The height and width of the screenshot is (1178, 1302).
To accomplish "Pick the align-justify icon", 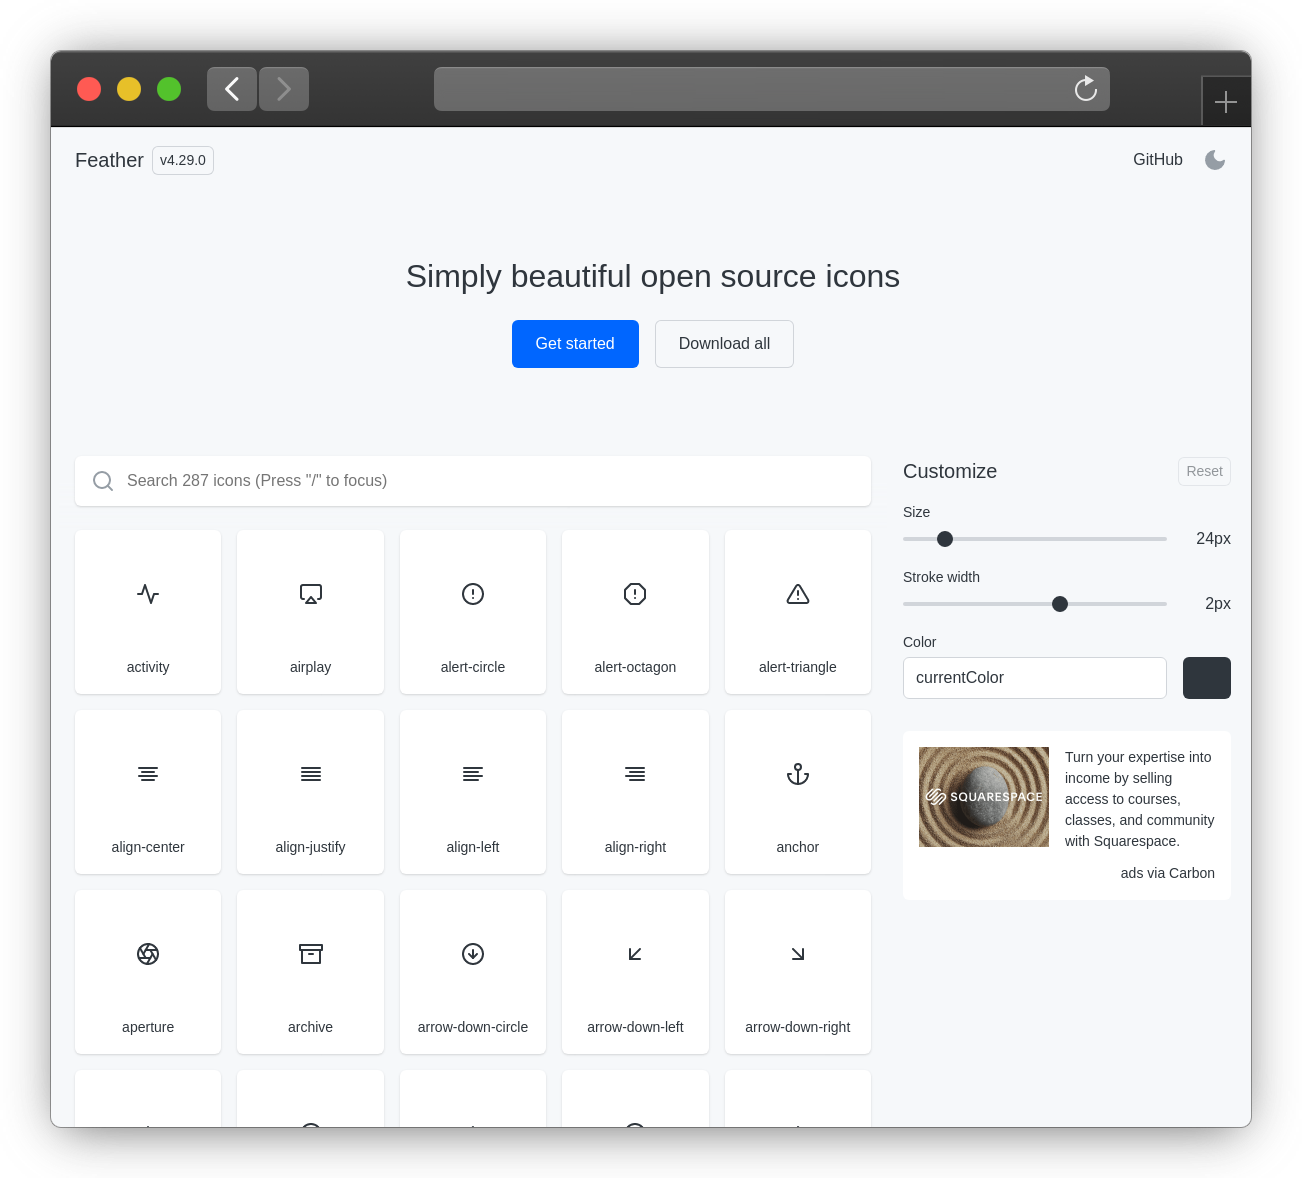I will pos(311,774).
